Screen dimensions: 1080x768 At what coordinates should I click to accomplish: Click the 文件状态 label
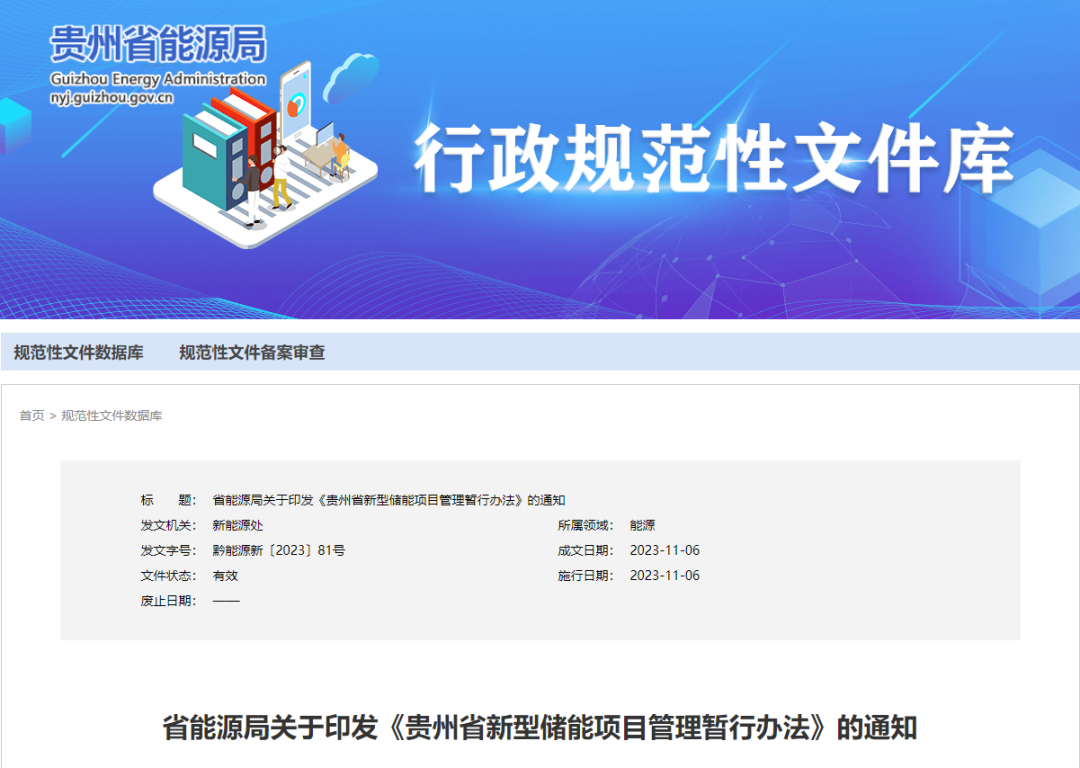[x=168, y=576]
